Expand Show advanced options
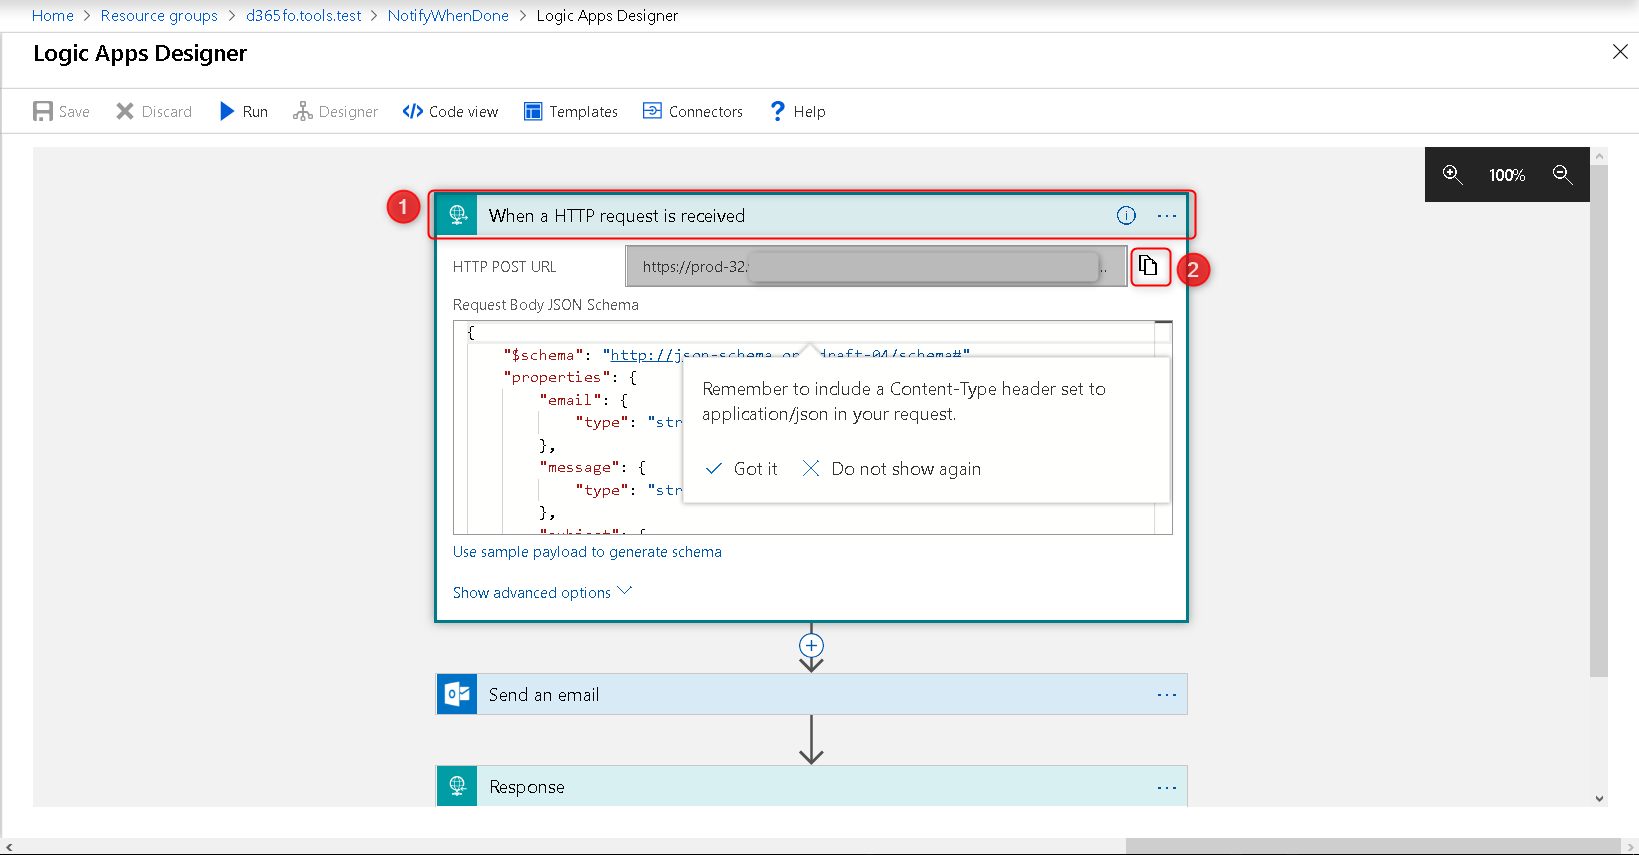This screenshot has width=1639, height=855. point(542,593)
